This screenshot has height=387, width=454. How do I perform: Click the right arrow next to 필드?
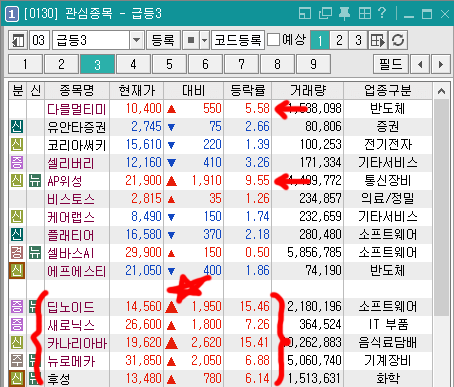pyautogui.click(x=441, y=64)
